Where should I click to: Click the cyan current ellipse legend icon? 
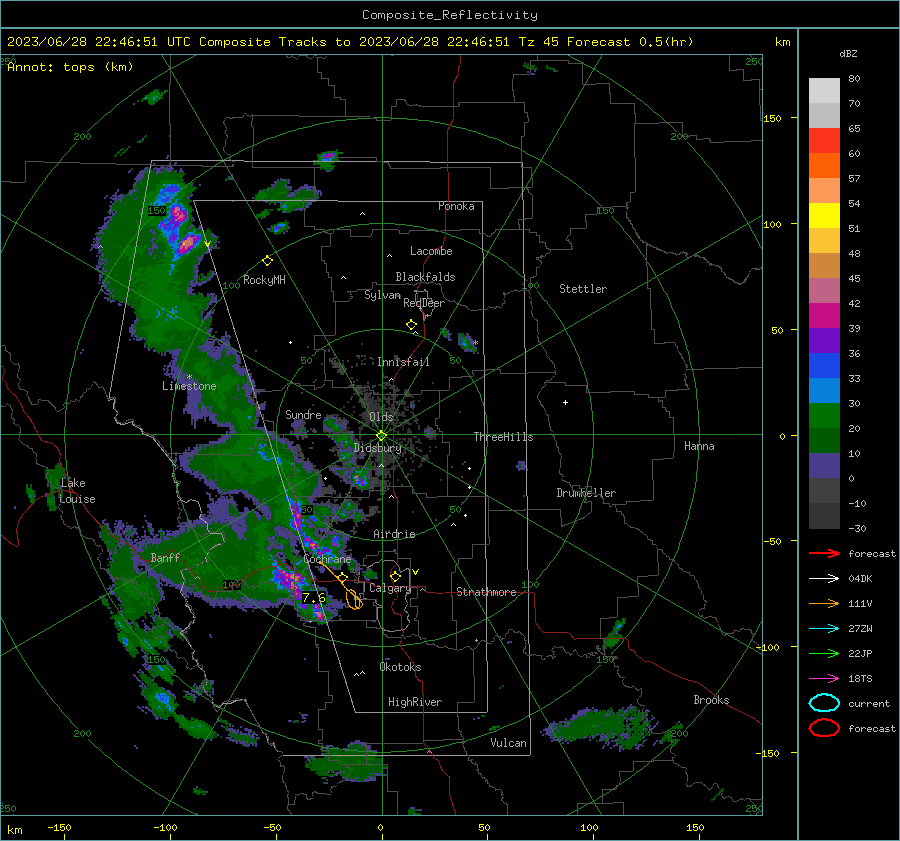click(x=824, y=703)
